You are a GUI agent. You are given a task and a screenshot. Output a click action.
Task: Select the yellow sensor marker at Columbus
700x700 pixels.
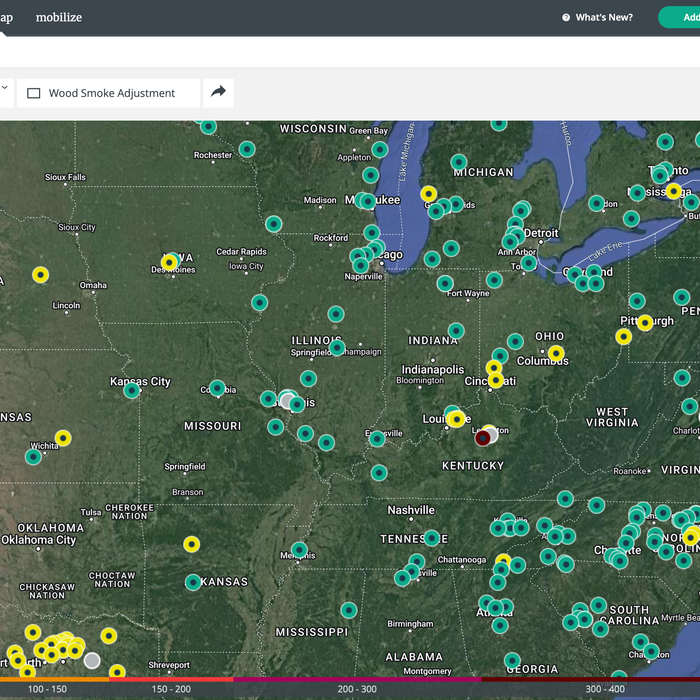click(x=556, y=353)
